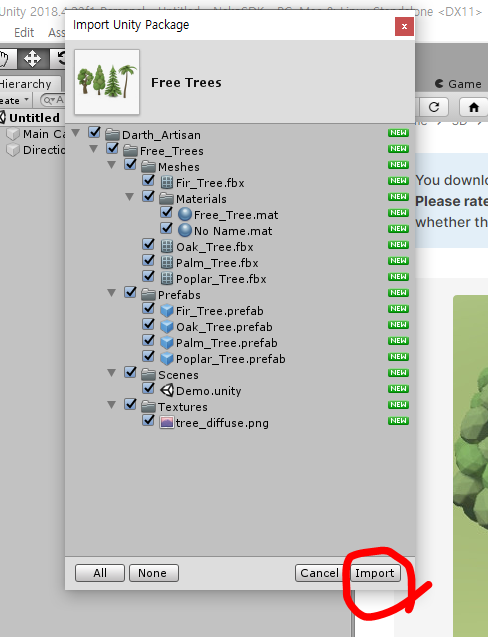Collapse the Prefabs folder arrow
488x637 pixels.
coord(111,293)
